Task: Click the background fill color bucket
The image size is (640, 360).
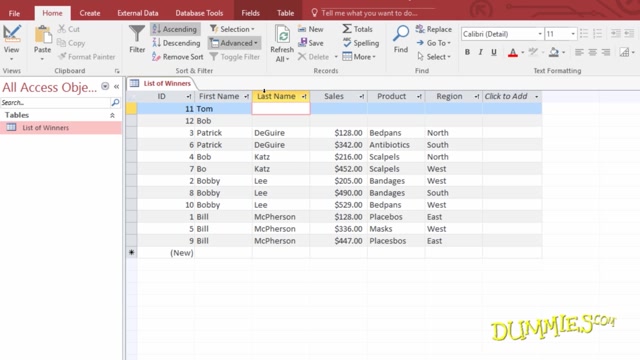Action: pos(554,52)
